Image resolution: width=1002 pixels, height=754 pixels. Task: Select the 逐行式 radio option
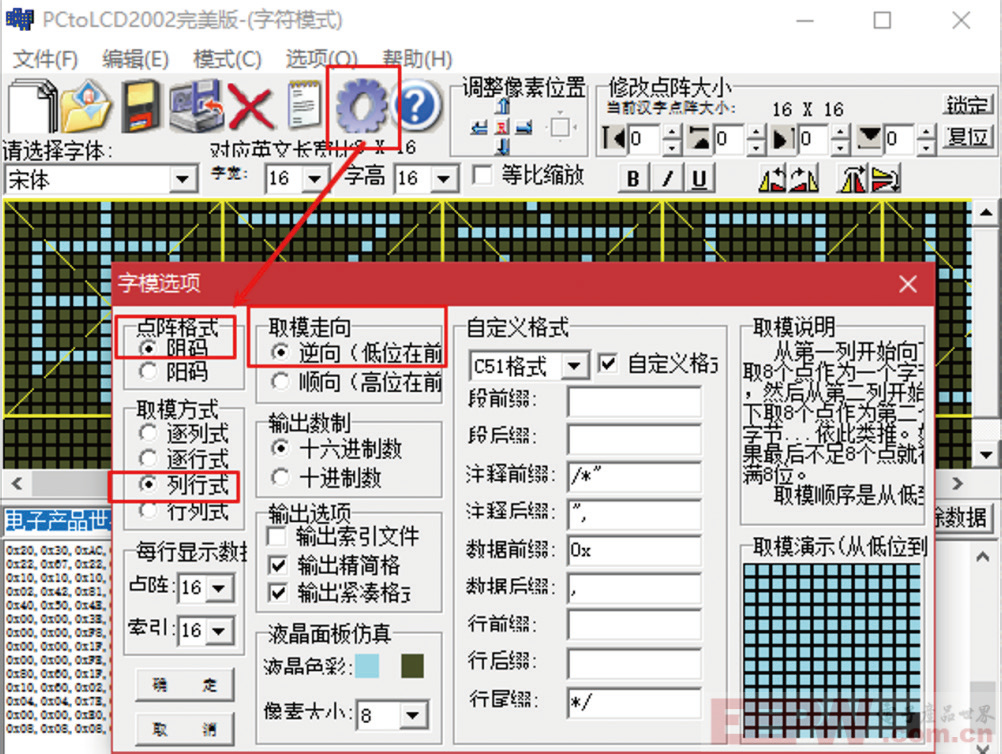pos(148,459)
